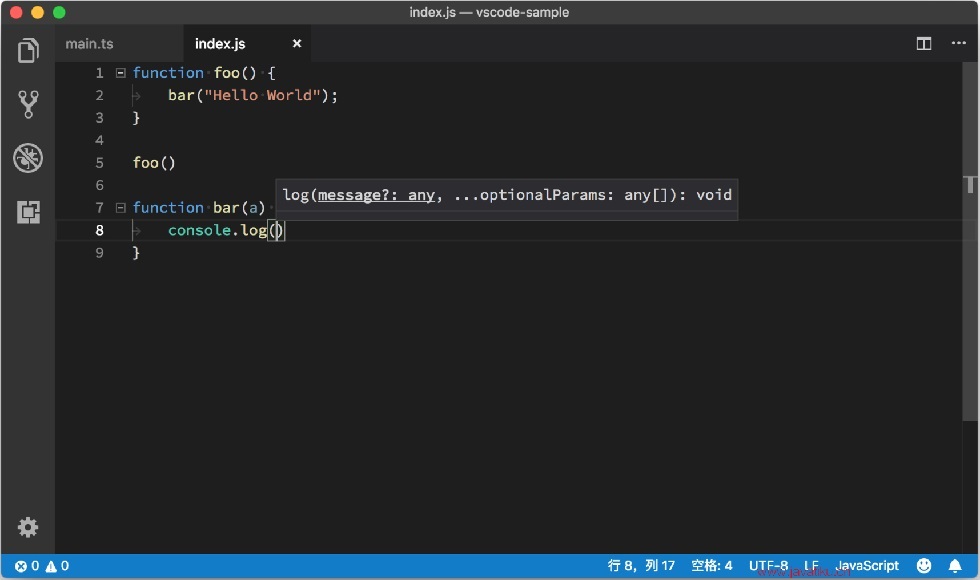Open the feedback smiley icon
Screen dimensions: 980x580
click(924, 566)
